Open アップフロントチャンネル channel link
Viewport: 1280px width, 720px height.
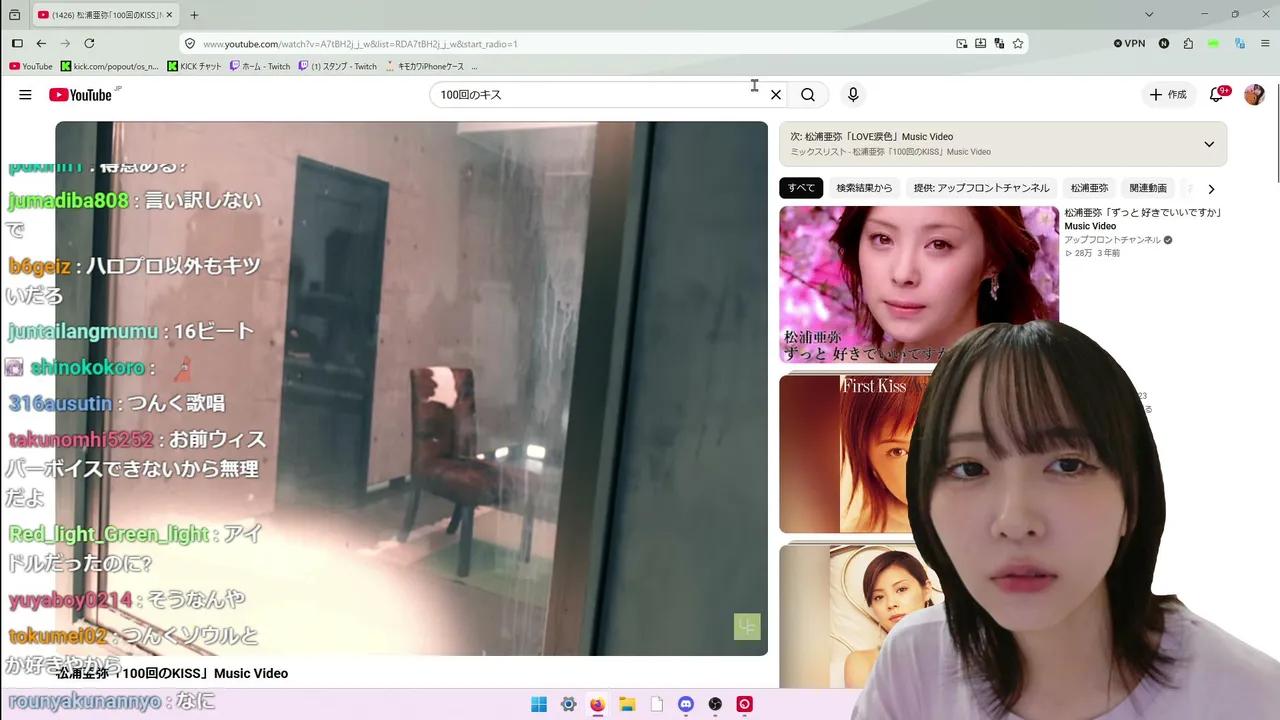point(1112,240)
